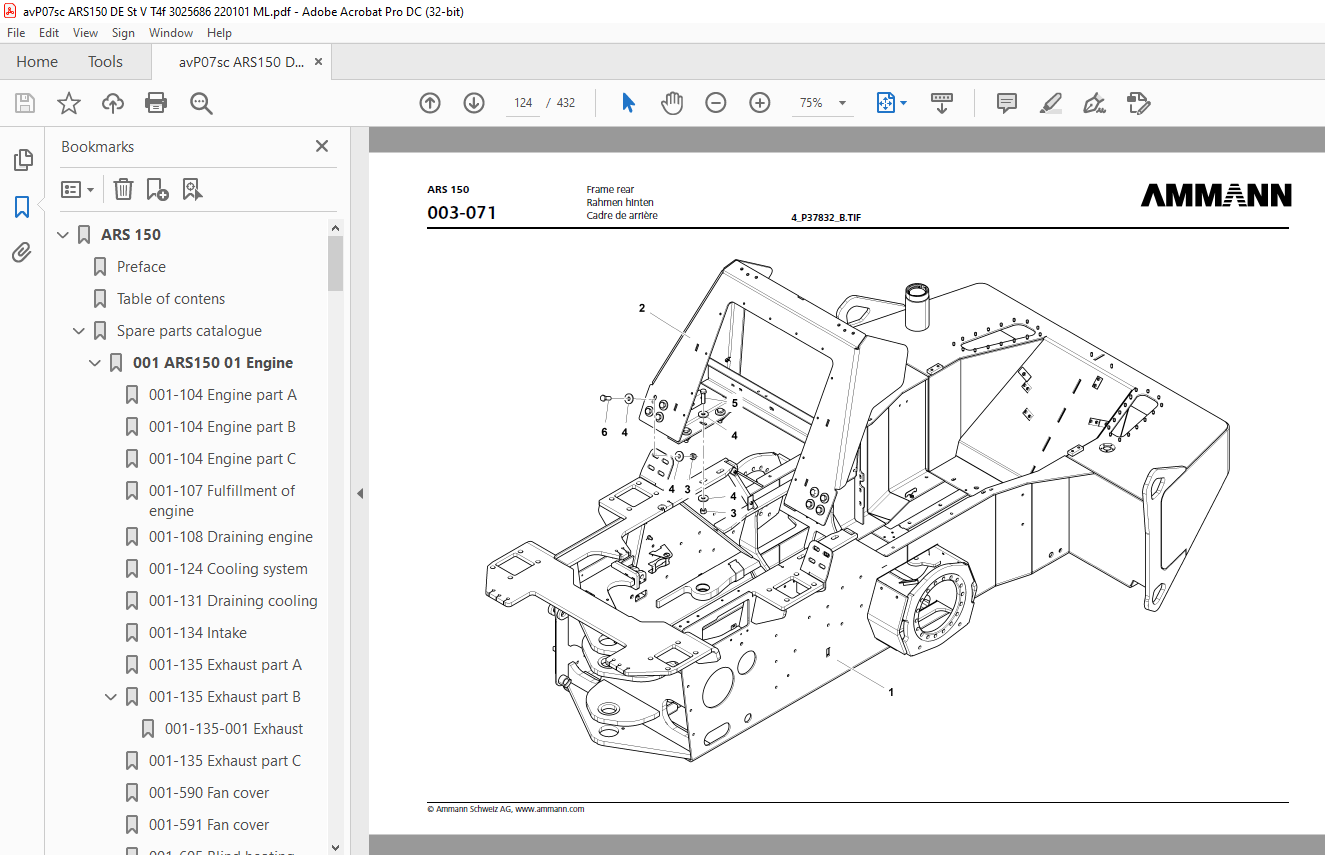Click the www.ammann.com link in the page footer
1325x855 pixels.
pyautogui.click(x=549, y=809)
